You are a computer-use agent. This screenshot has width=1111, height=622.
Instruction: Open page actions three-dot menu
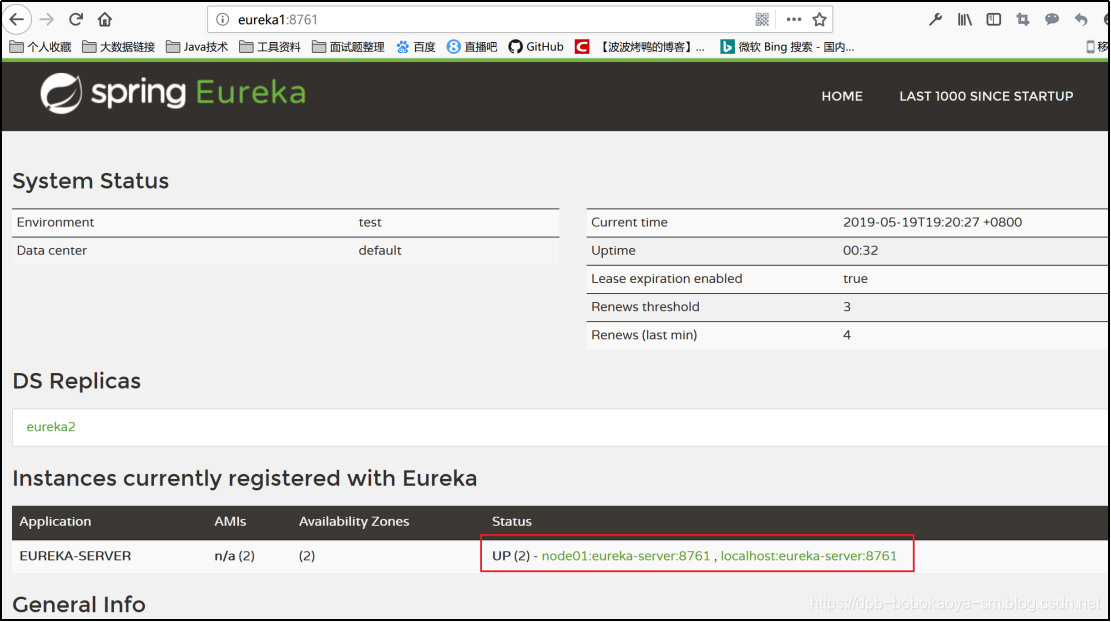(794, 20)
